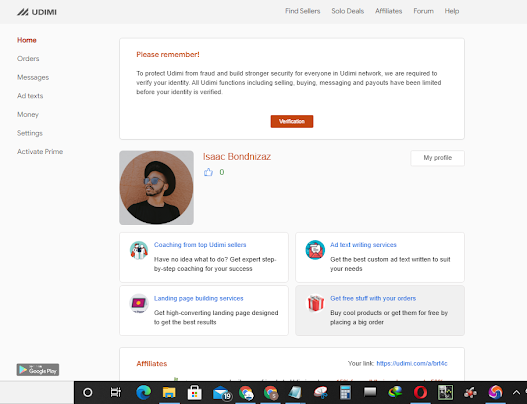Open File Explorer from taskbar
Screen dimensions: 527x404
[169, 392]
